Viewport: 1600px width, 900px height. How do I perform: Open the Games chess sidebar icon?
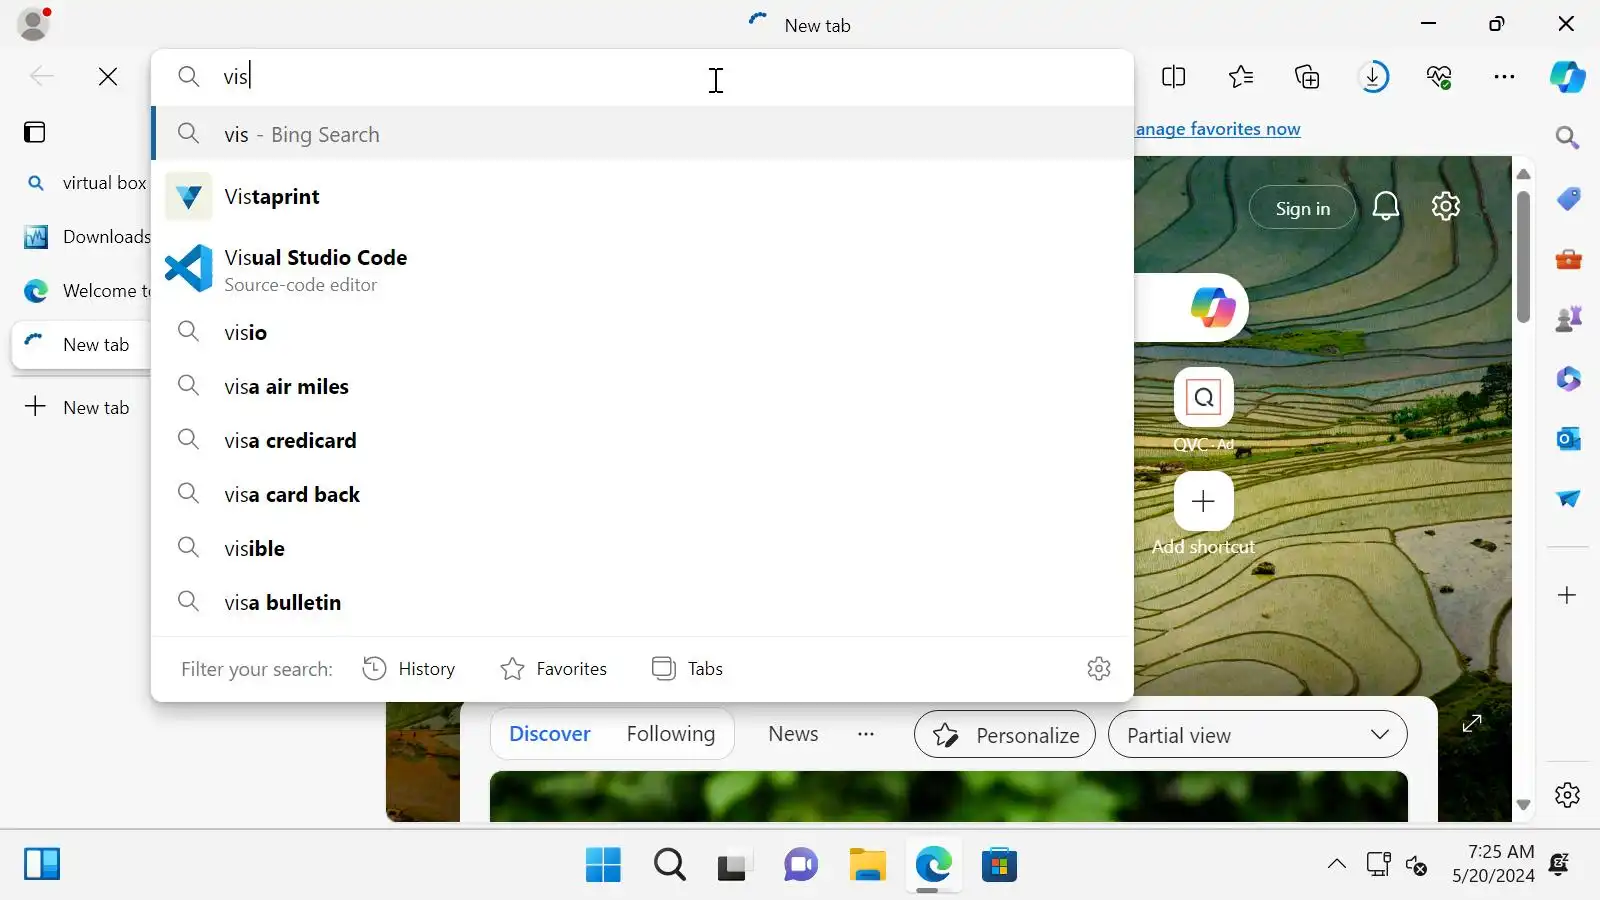tap(1568, 319)
